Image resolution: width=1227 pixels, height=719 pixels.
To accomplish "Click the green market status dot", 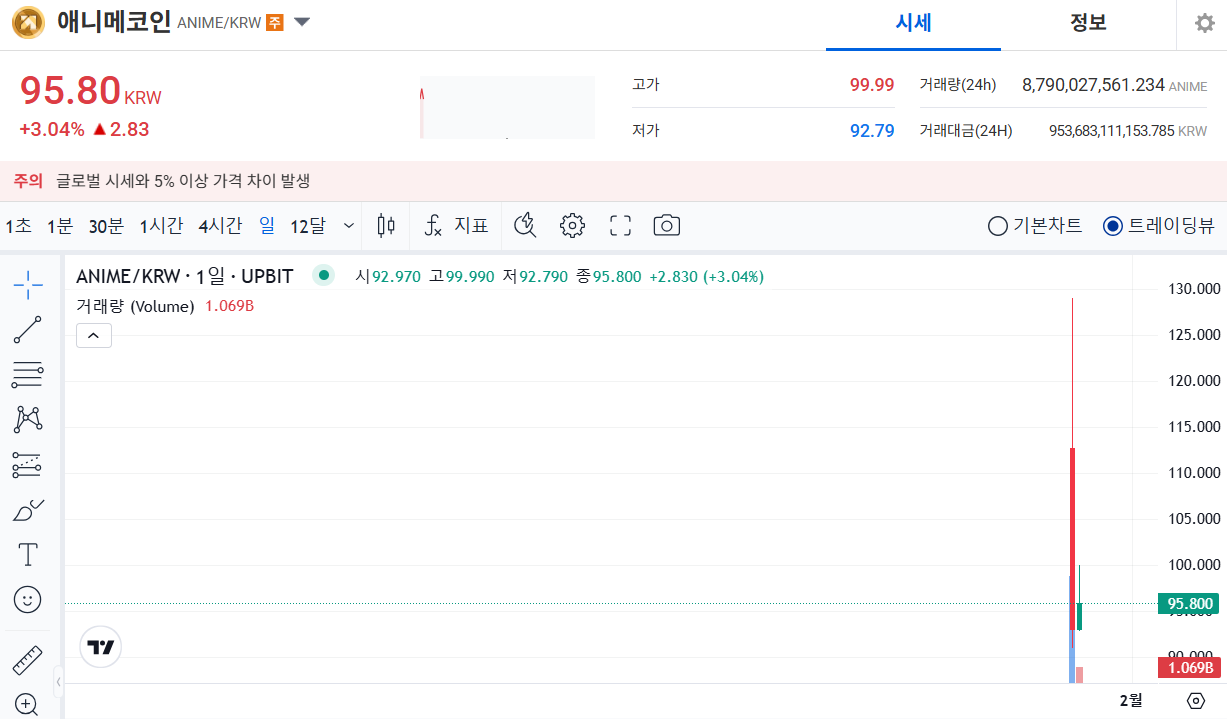I will pos(323,275).
